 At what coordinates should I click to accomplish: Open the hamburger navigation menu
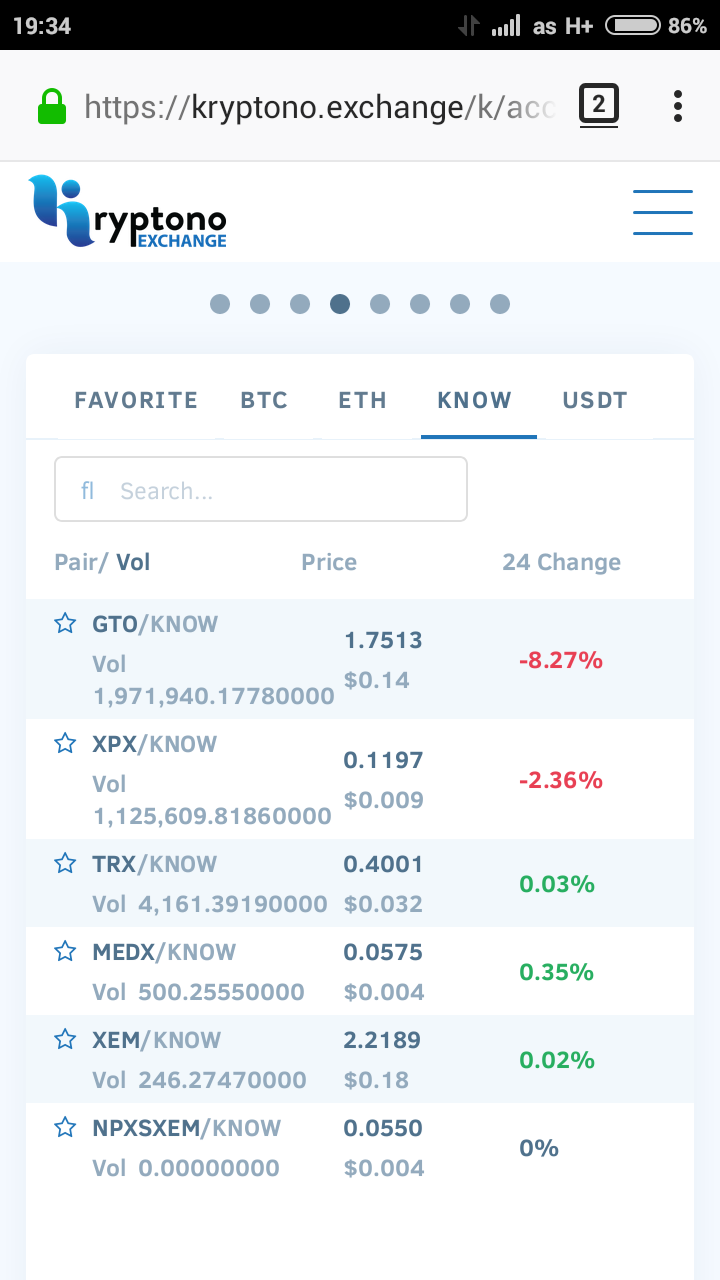click(x=662, y=212)
